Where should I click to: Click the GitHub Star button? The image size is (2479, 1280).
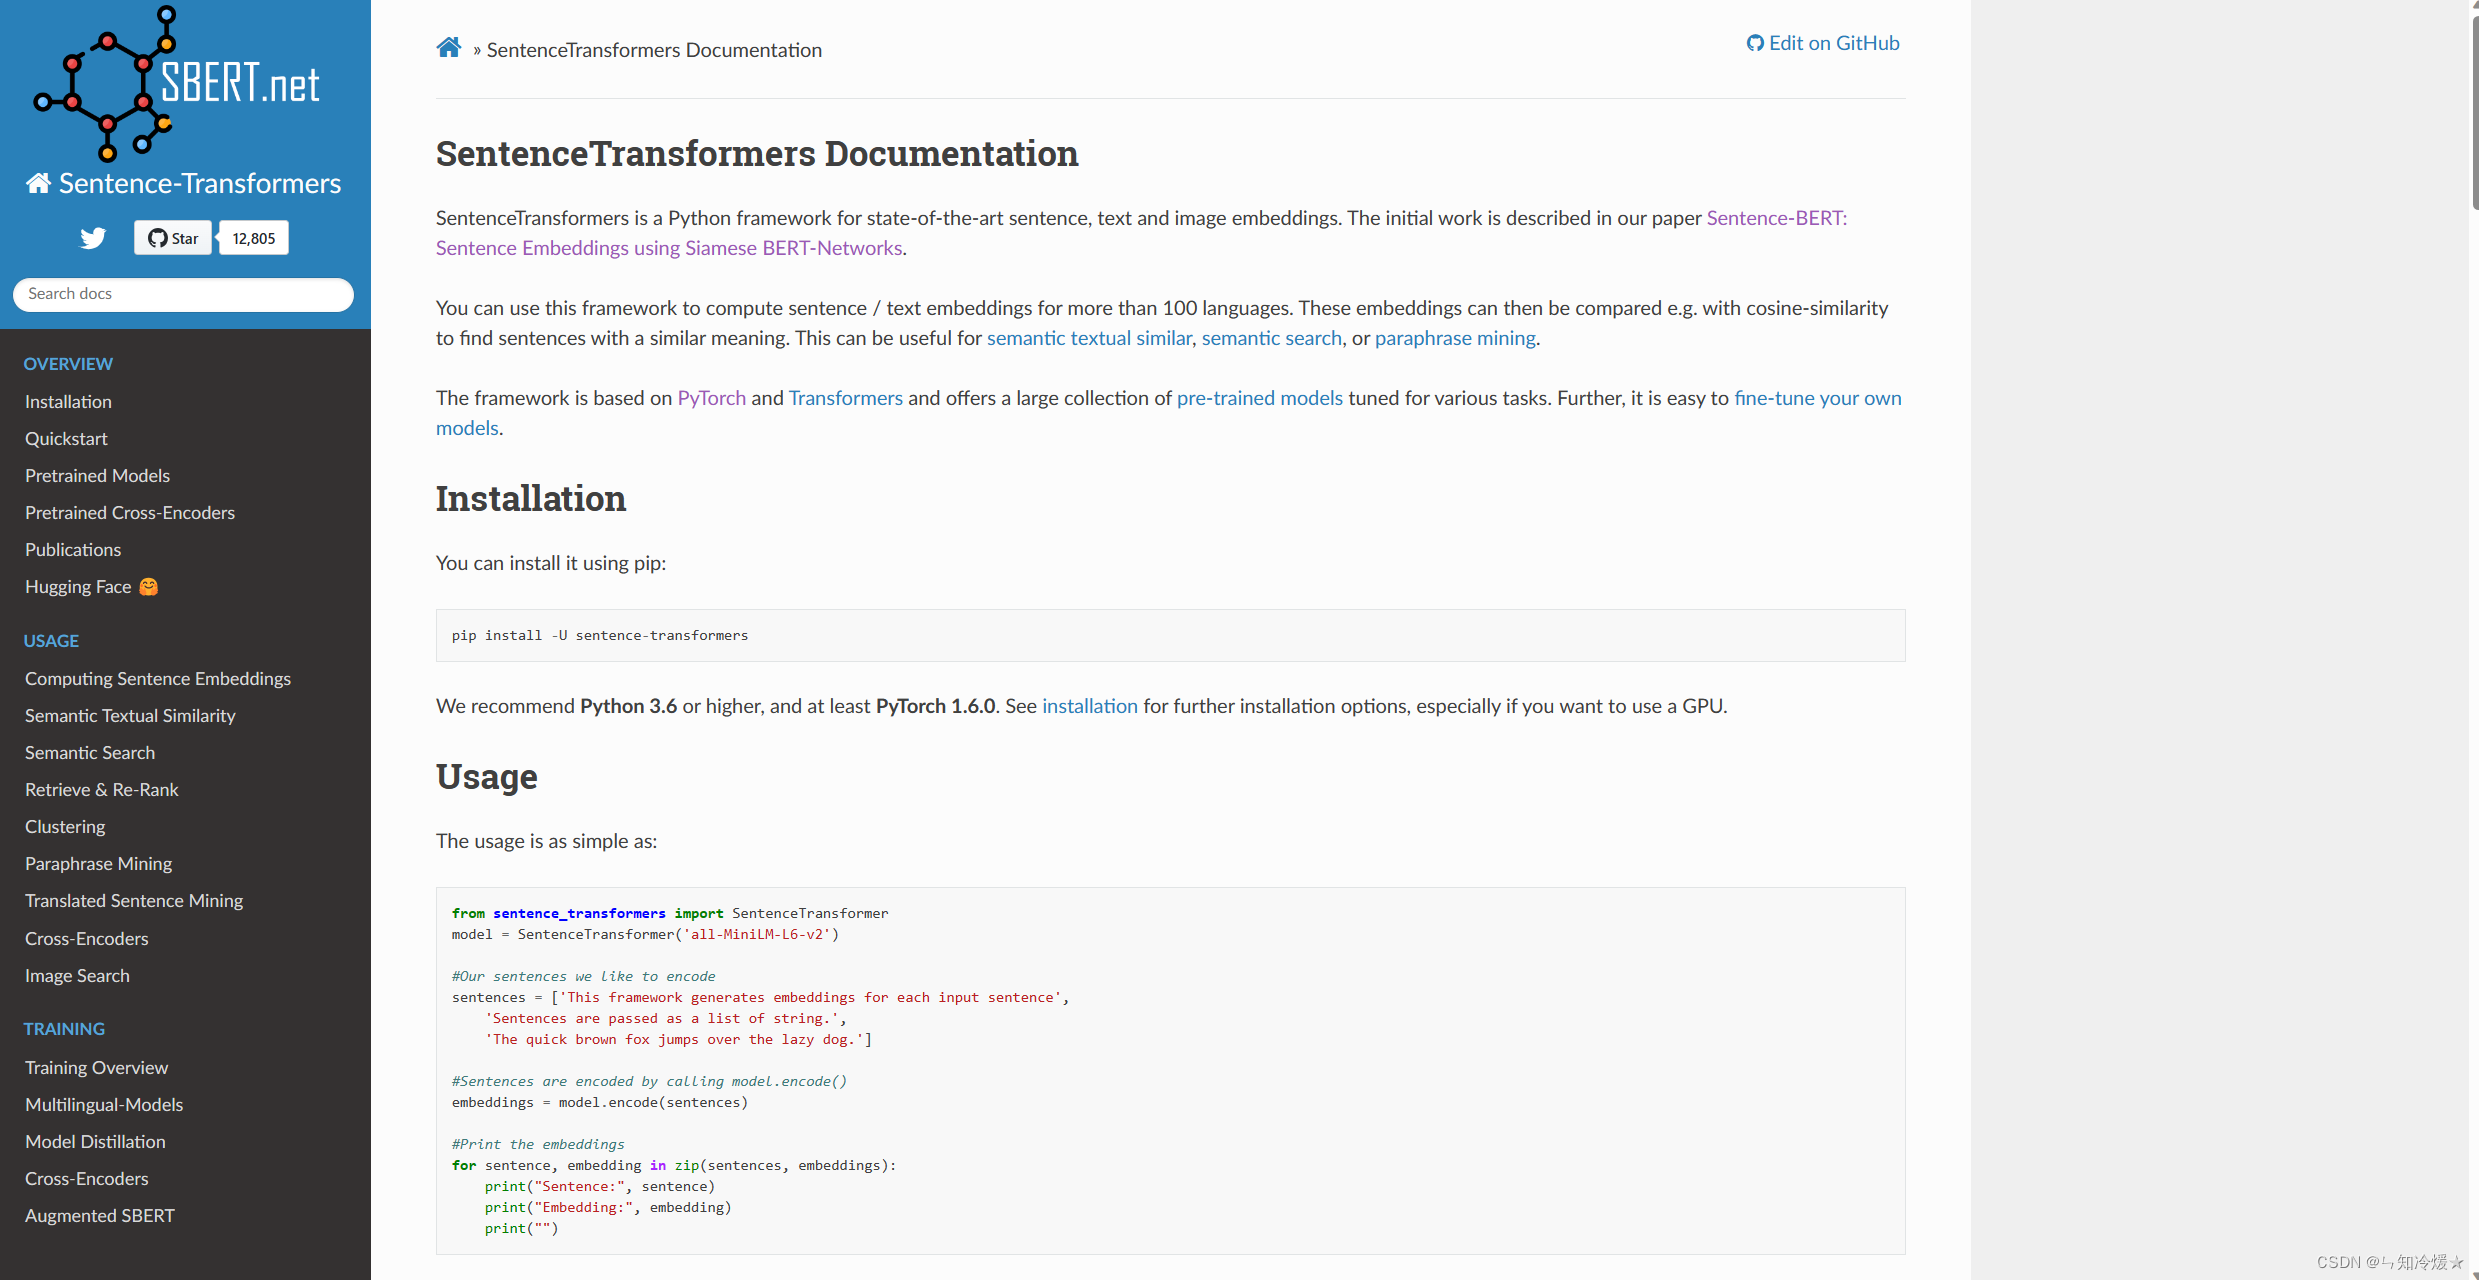click(173, 238)
